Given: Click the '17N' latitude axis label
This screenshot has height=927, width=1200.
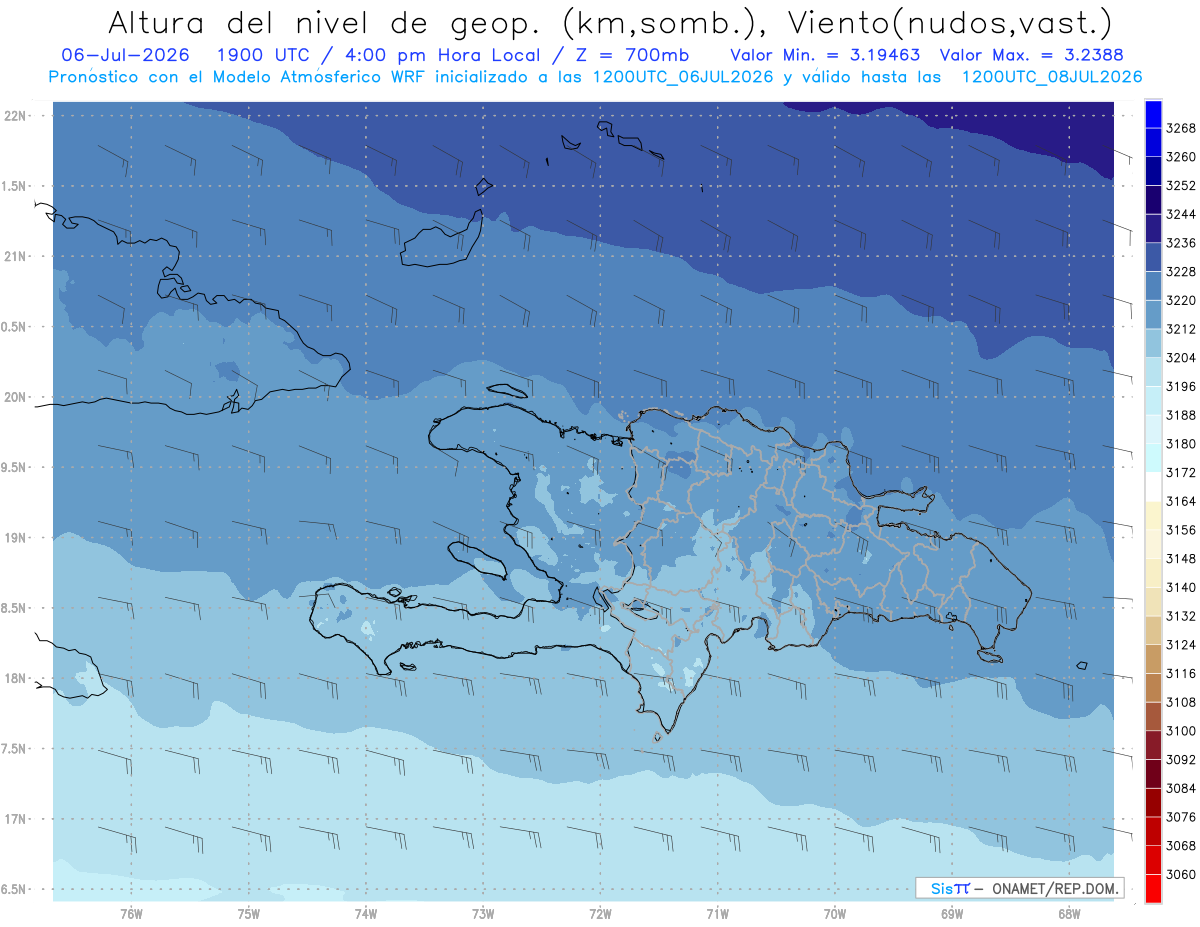Looking at the screenshot, I should pos(14,819).
